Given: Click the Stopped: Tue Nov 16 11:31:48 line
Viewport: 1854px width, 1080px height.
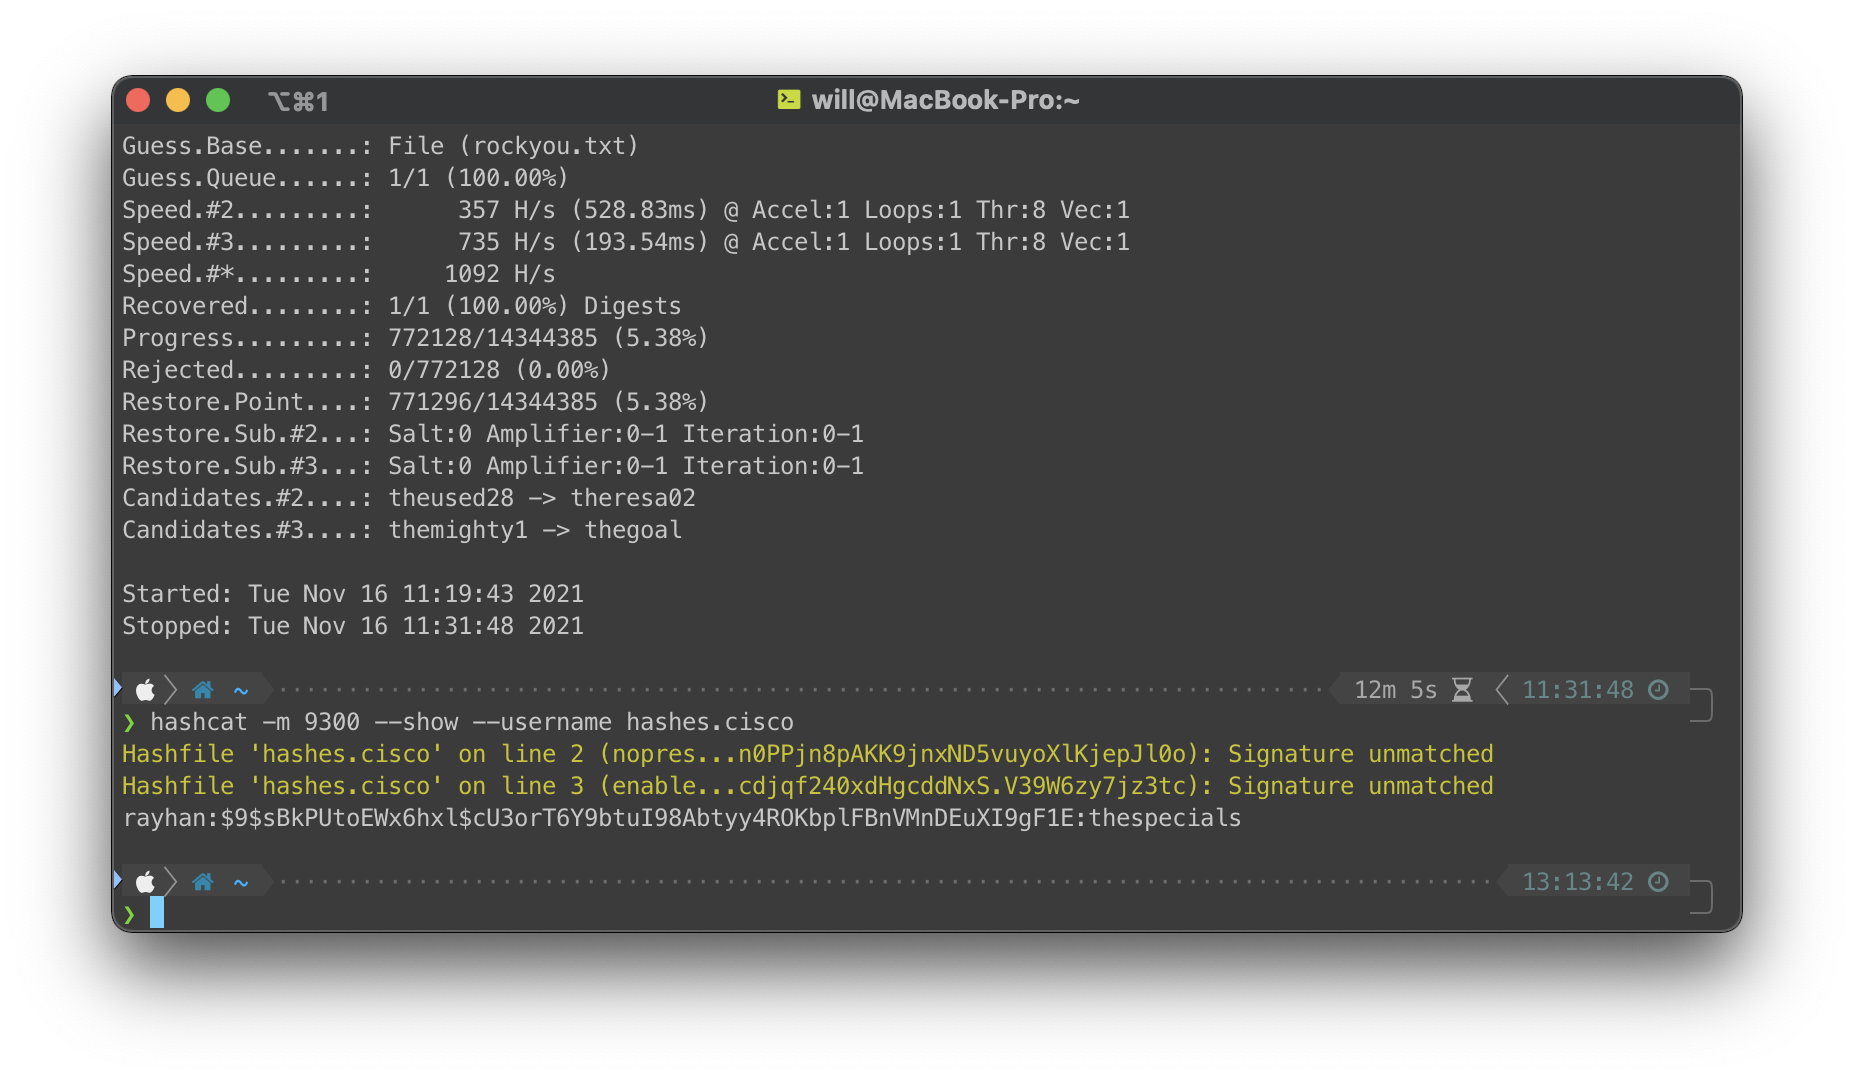Looking at the screenshot, I should 353,626.
